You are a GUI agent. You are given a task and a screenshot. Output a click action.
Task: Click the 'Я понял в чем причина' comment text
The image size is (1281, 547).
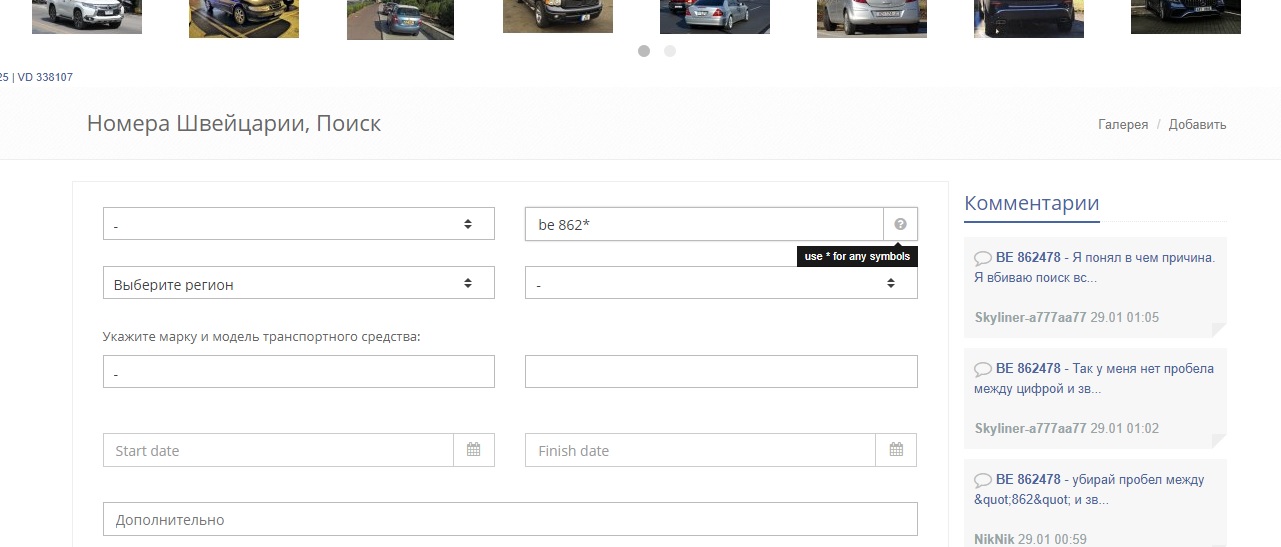[1094, 267]
